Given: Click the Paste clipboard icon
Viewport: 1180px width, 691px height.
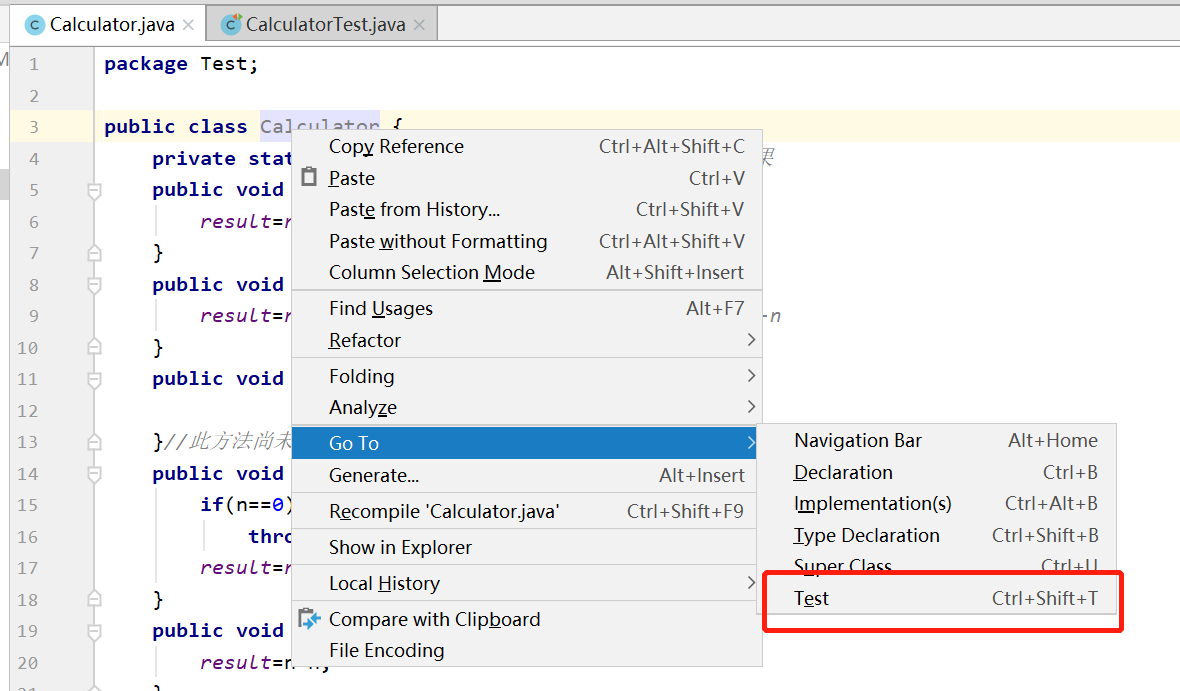Looking at the screenshot, I should [309, 177].
